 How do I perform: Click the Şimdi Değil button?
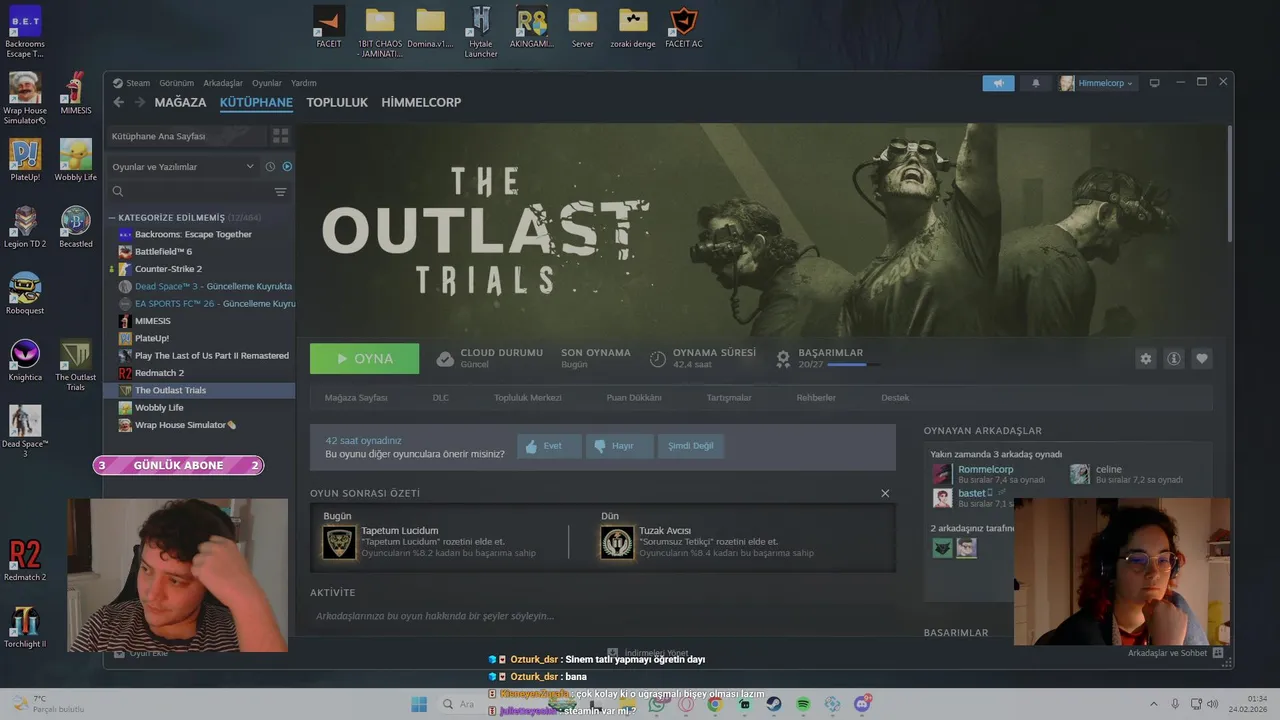tap(691, 446)
